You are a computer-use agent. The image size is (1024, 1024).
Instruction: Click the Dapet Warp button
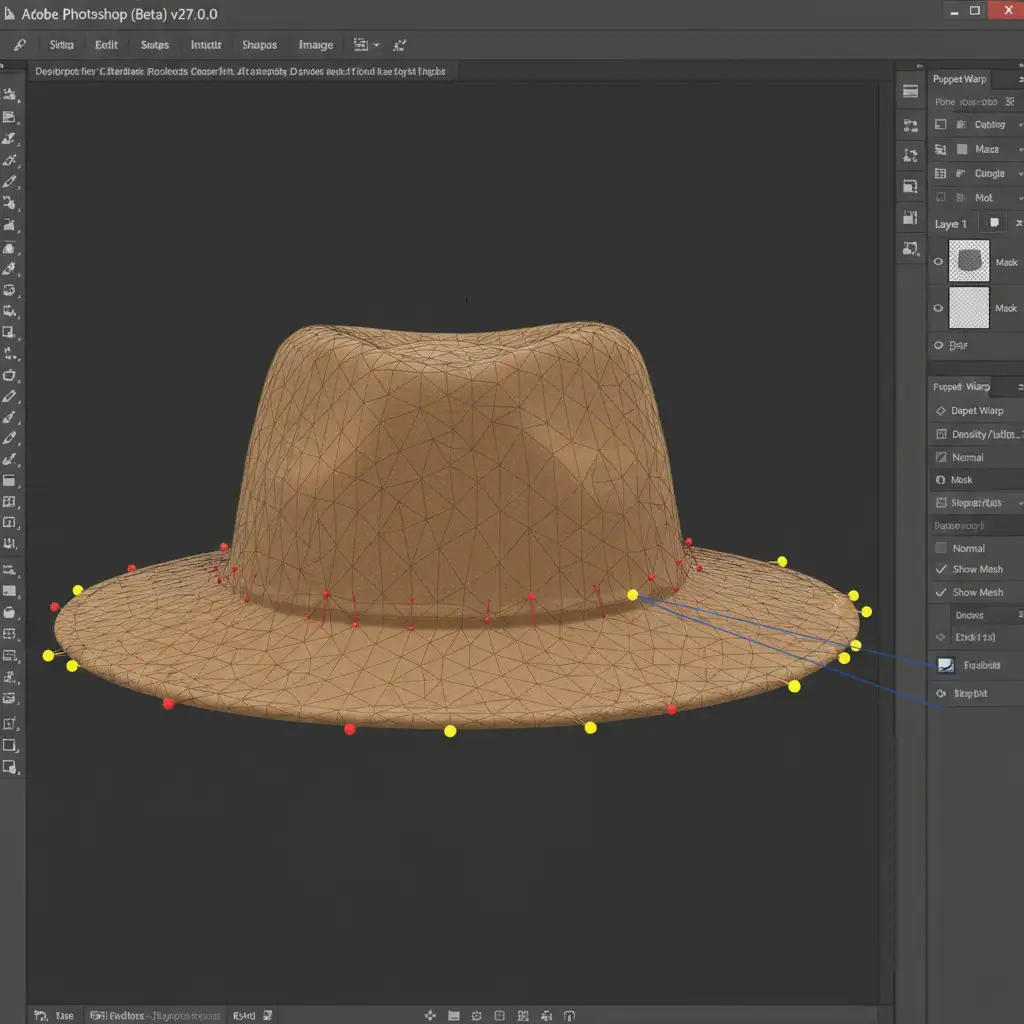pos(976,411)
